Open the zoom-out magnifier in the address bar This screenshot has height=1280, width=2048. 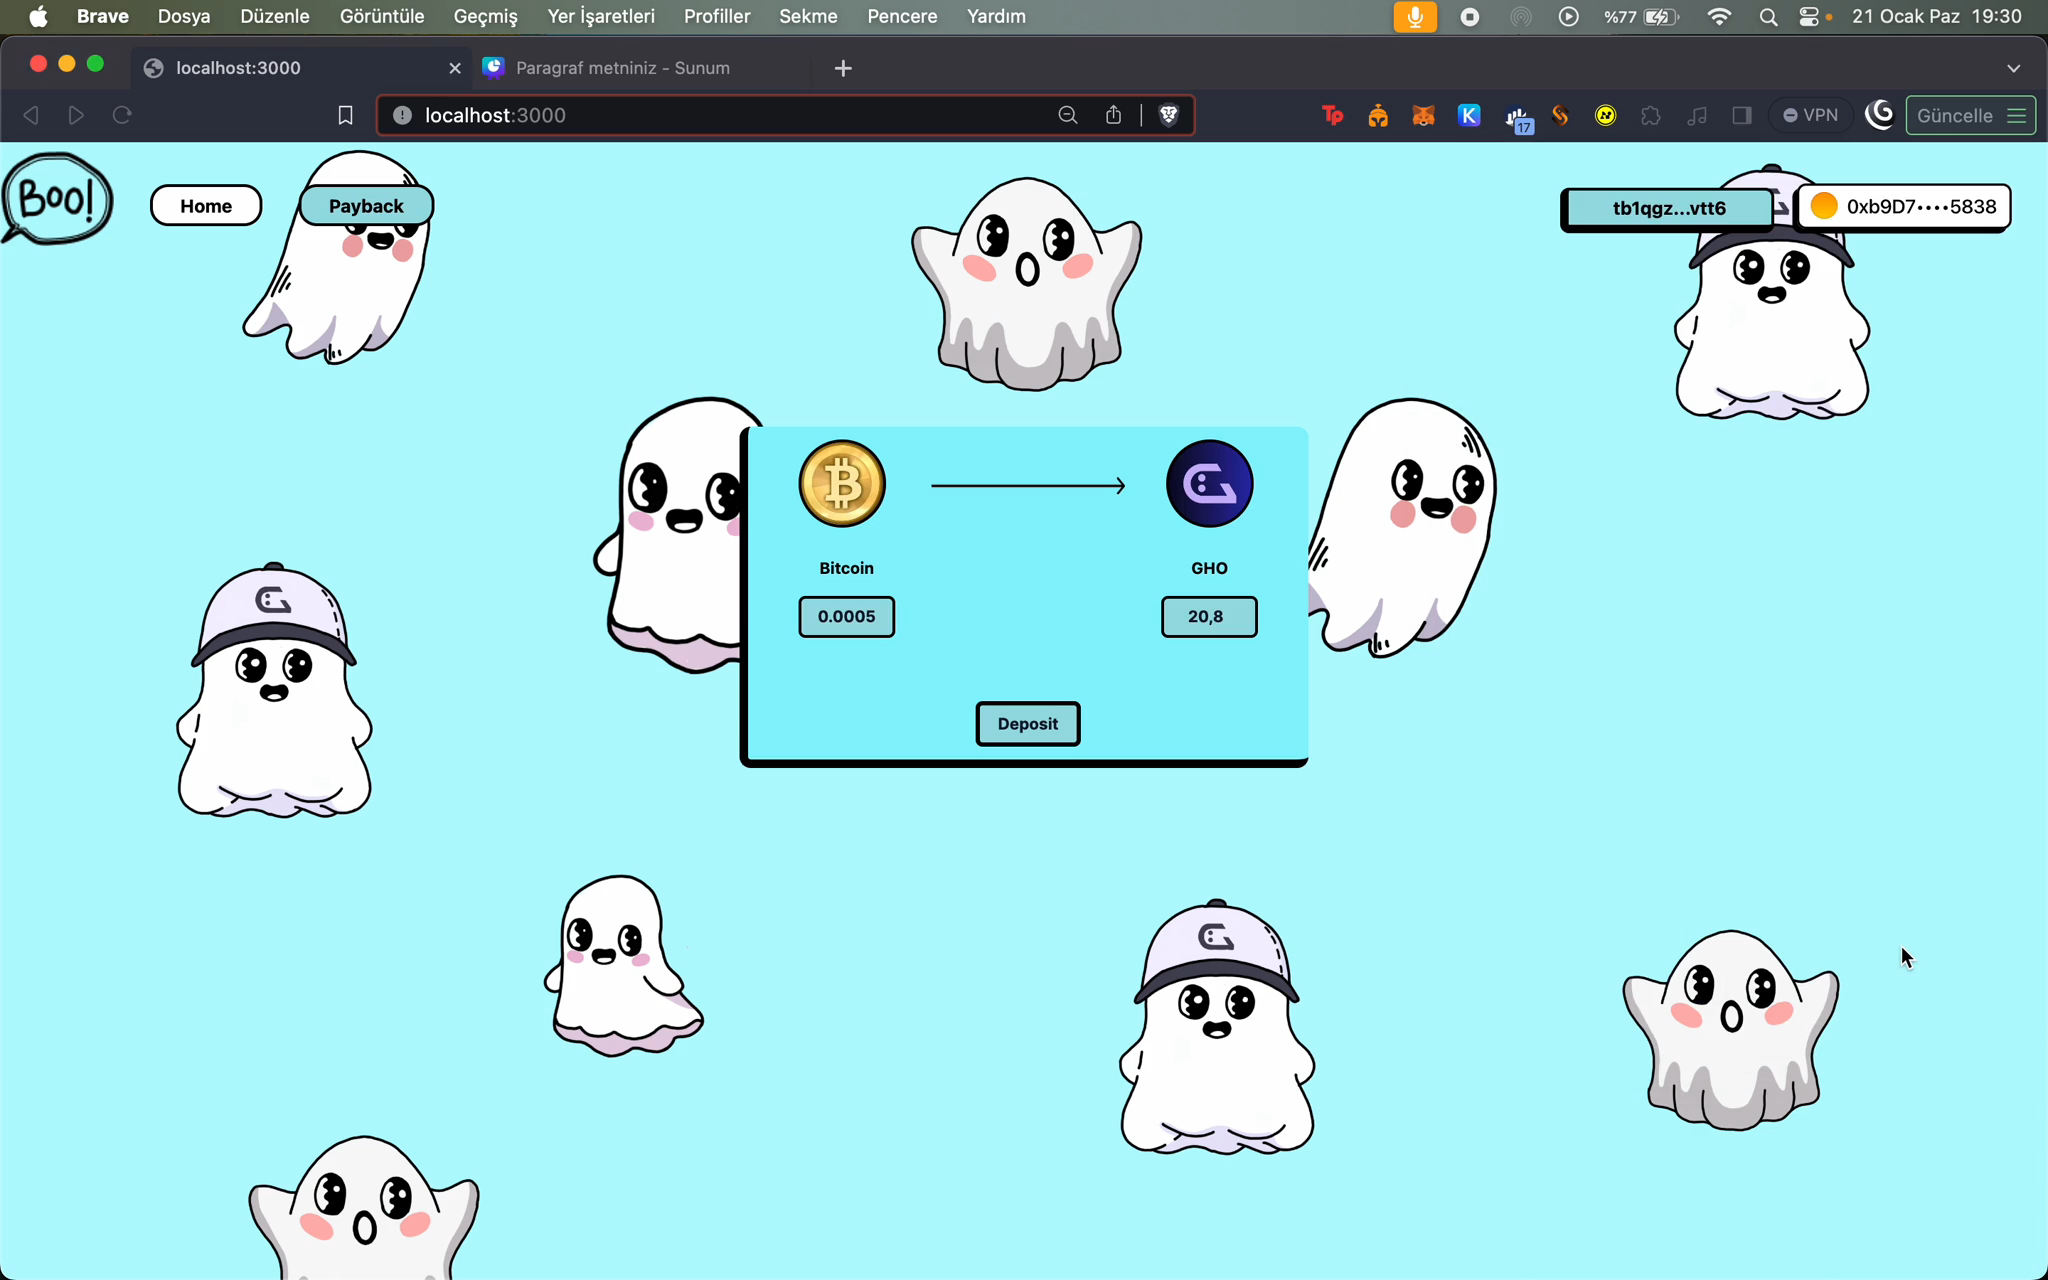(x=1068, y=115)
